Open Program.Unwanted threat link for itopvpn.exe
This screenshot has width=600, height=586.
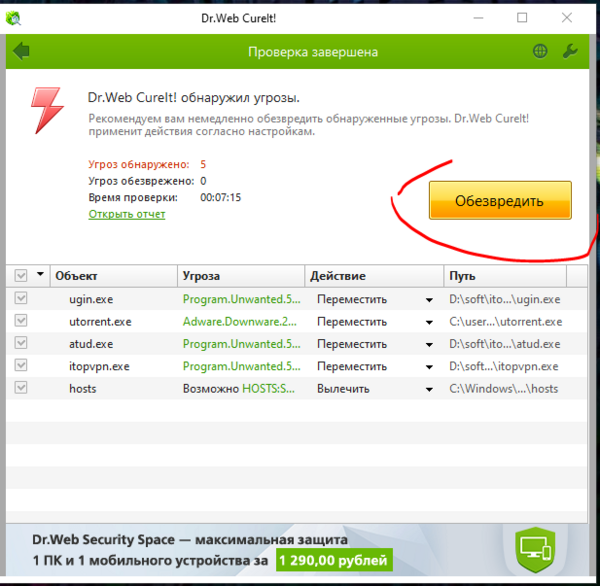click(x=241, y=367)
